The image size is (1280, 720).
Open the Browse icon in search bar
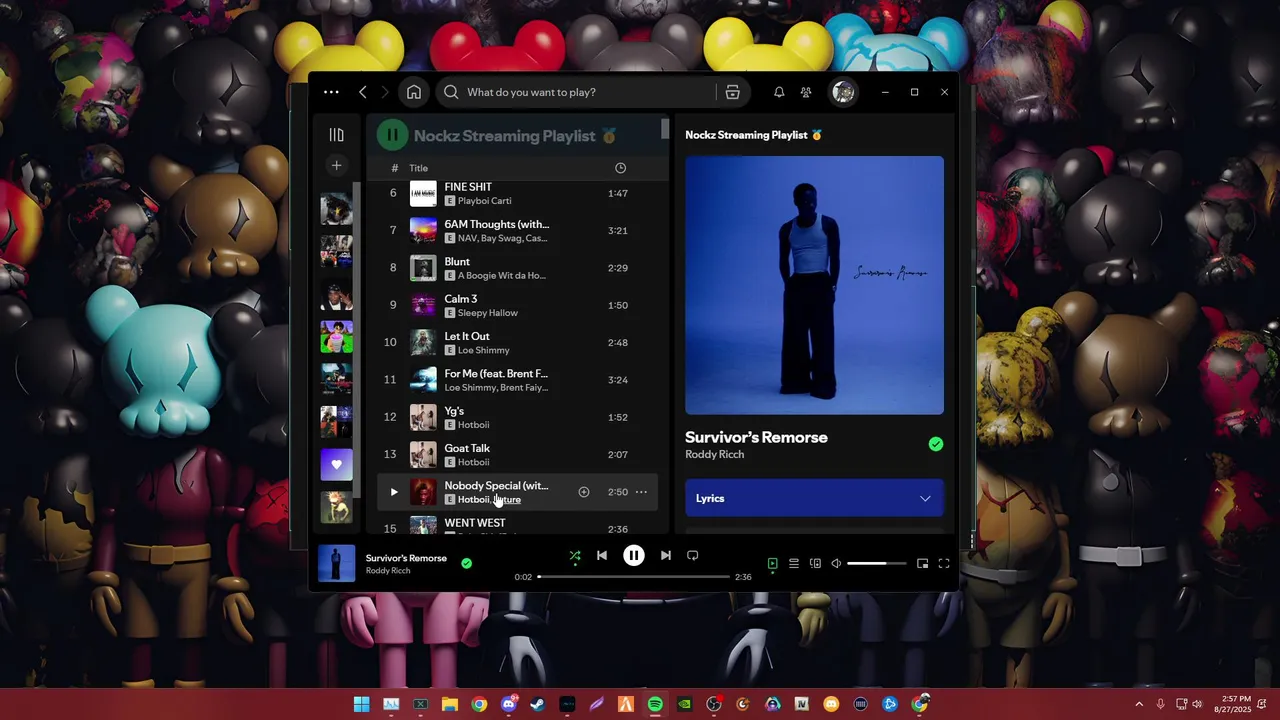(x=732, y=92)
